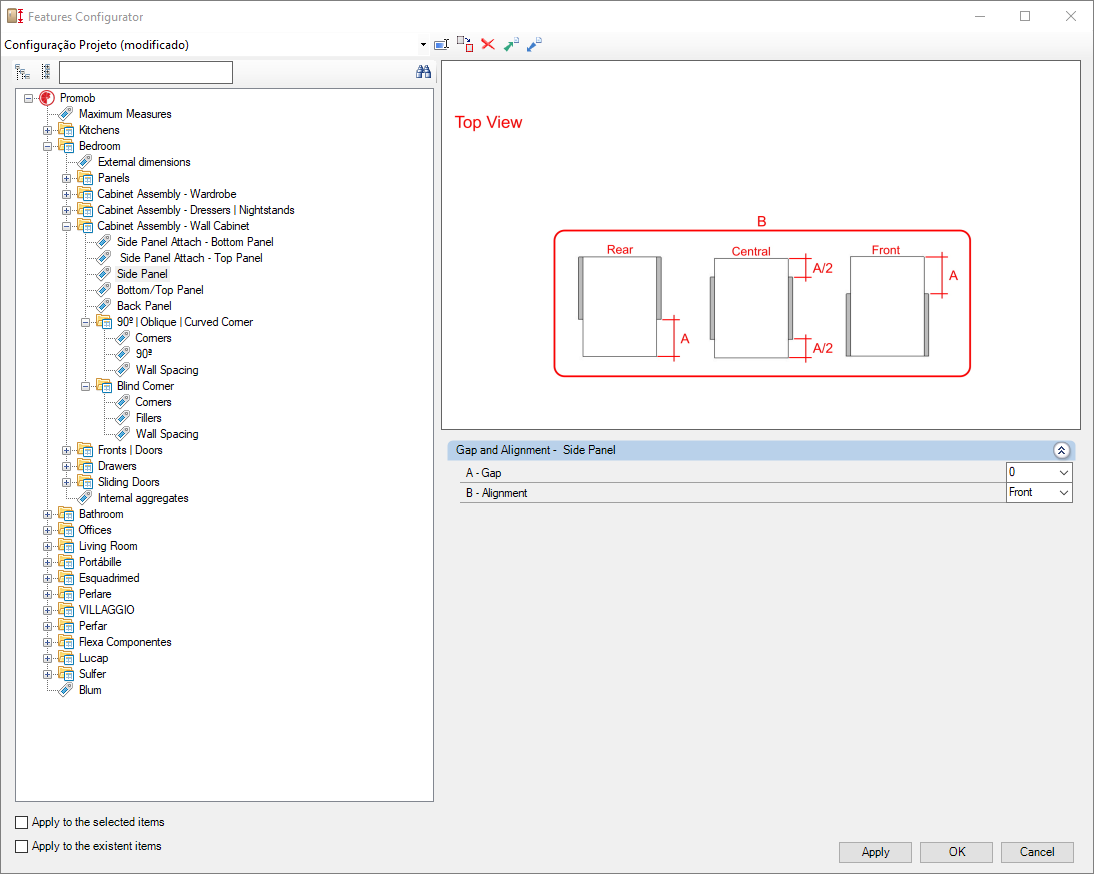Select the 90º tree item
Image resolution: width=1094 pixels, height=874 pixels.
tap(144, 354)
